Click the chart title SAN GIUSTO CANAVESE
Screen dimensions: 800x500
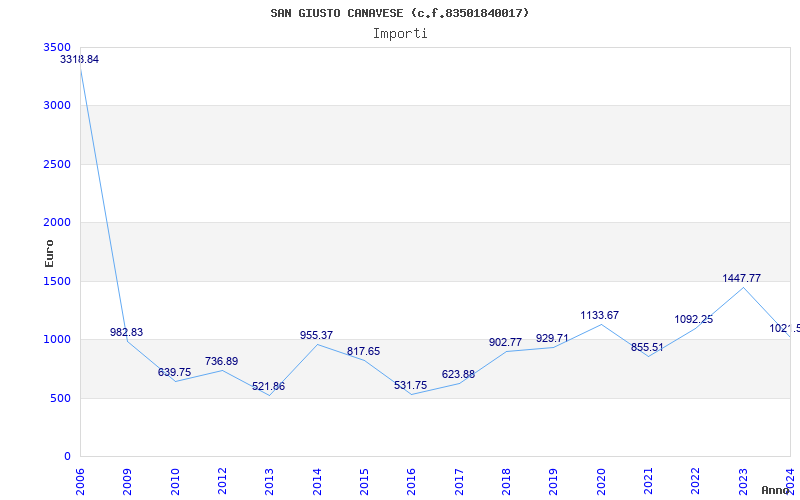coord(400,13)
